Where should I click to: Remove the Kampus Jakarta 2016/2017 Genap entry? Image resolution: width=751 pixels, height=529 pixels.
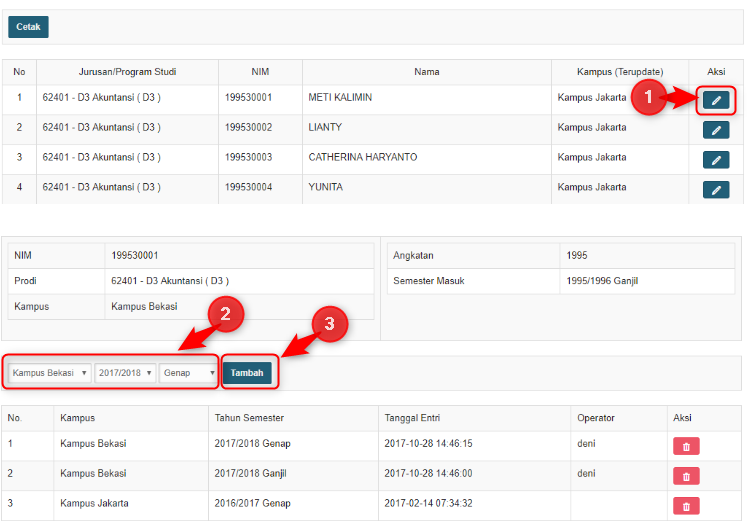686,506
